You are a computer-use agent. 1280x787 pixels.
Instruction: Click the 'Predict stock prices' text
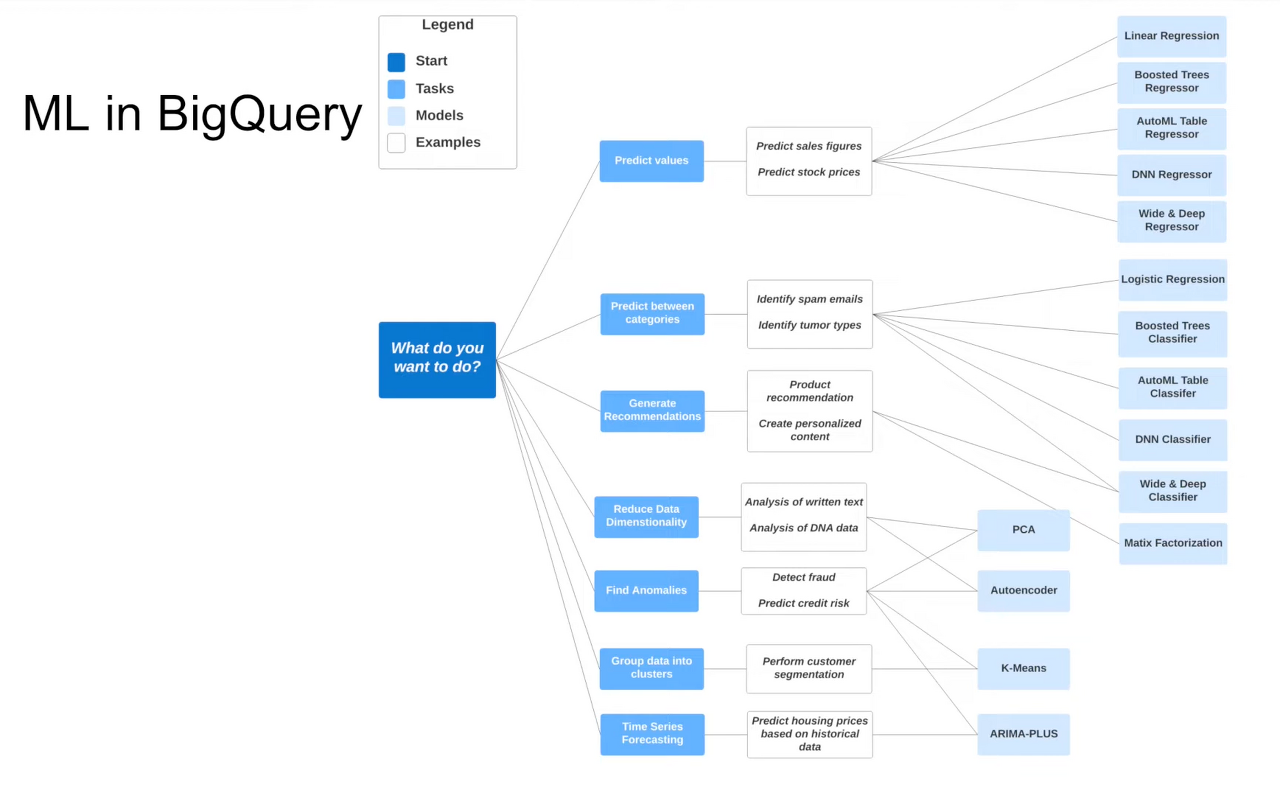[809, 173]
